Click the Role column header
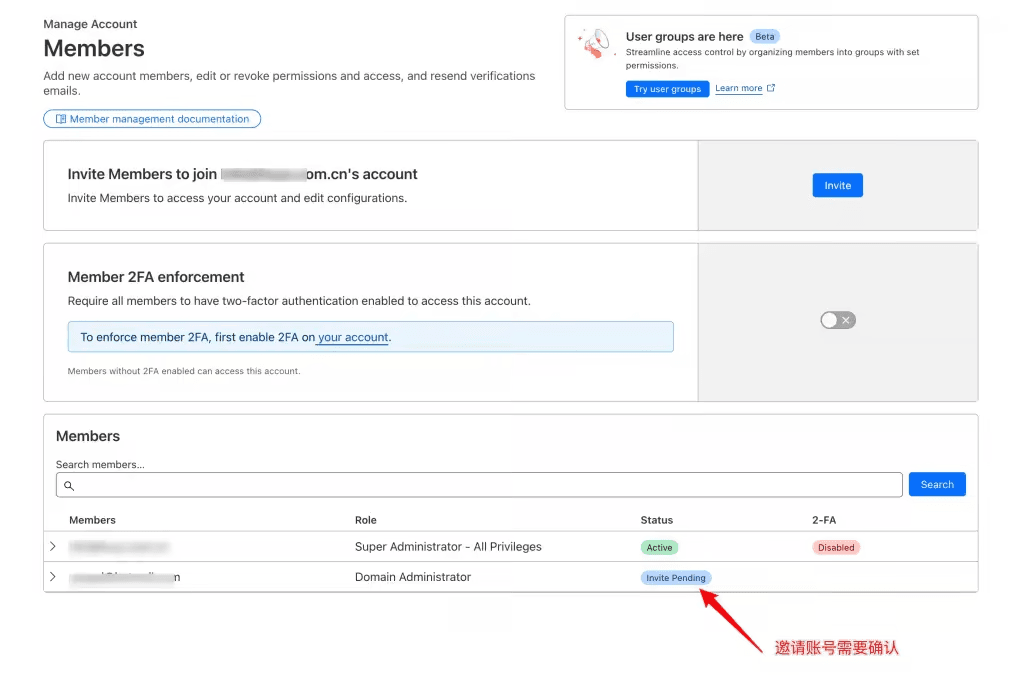This screenshot has height=675, width=1024. tap(365, 520)
